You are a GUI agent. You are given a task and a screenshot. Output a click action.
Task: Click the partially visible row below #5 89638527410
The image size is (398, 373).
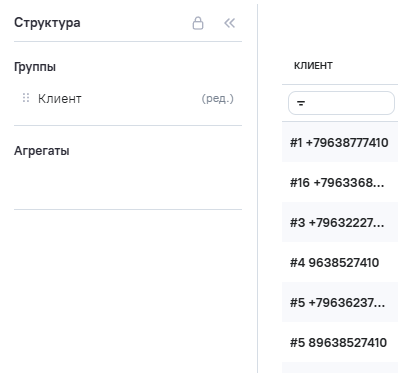[340, 368]
